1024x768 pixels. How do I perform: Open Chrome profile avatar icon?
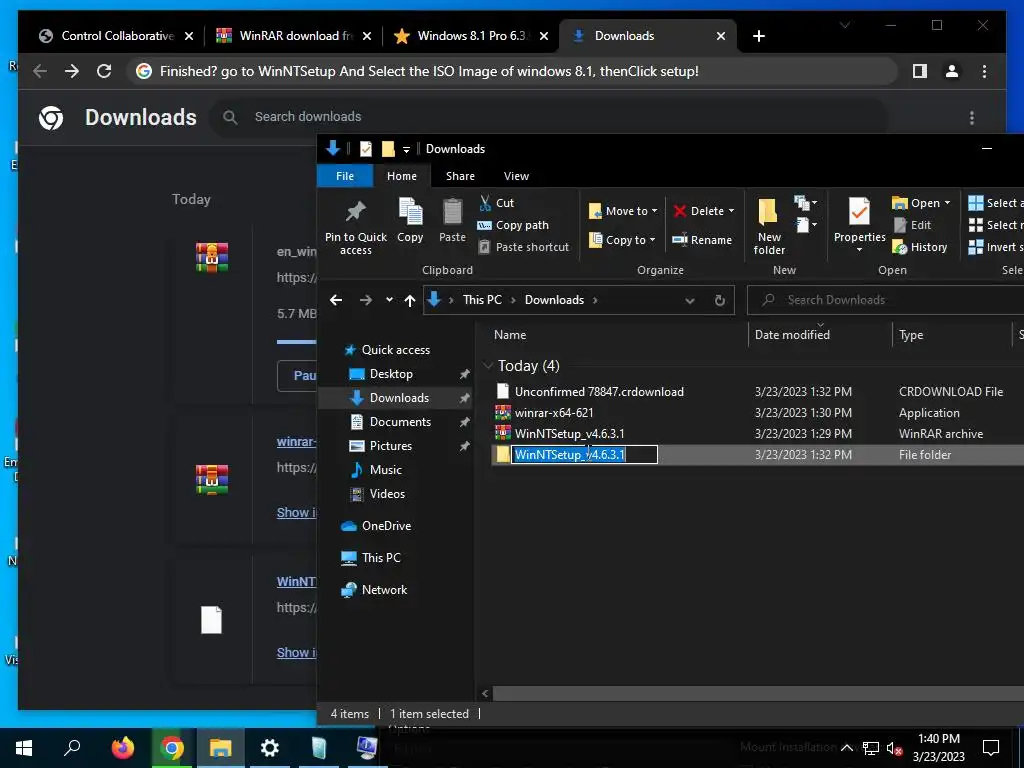(x=952, y=71)
